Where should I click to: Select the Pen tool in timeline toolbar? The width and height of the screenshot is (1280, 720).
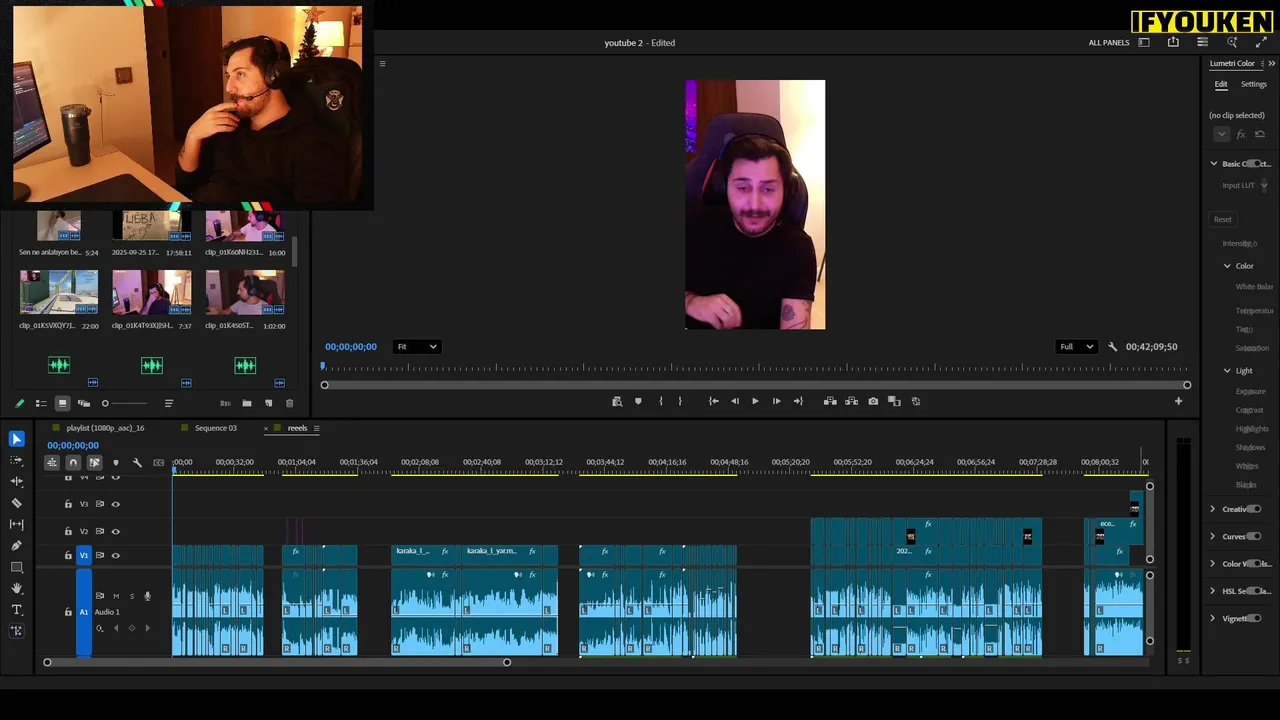16,546
